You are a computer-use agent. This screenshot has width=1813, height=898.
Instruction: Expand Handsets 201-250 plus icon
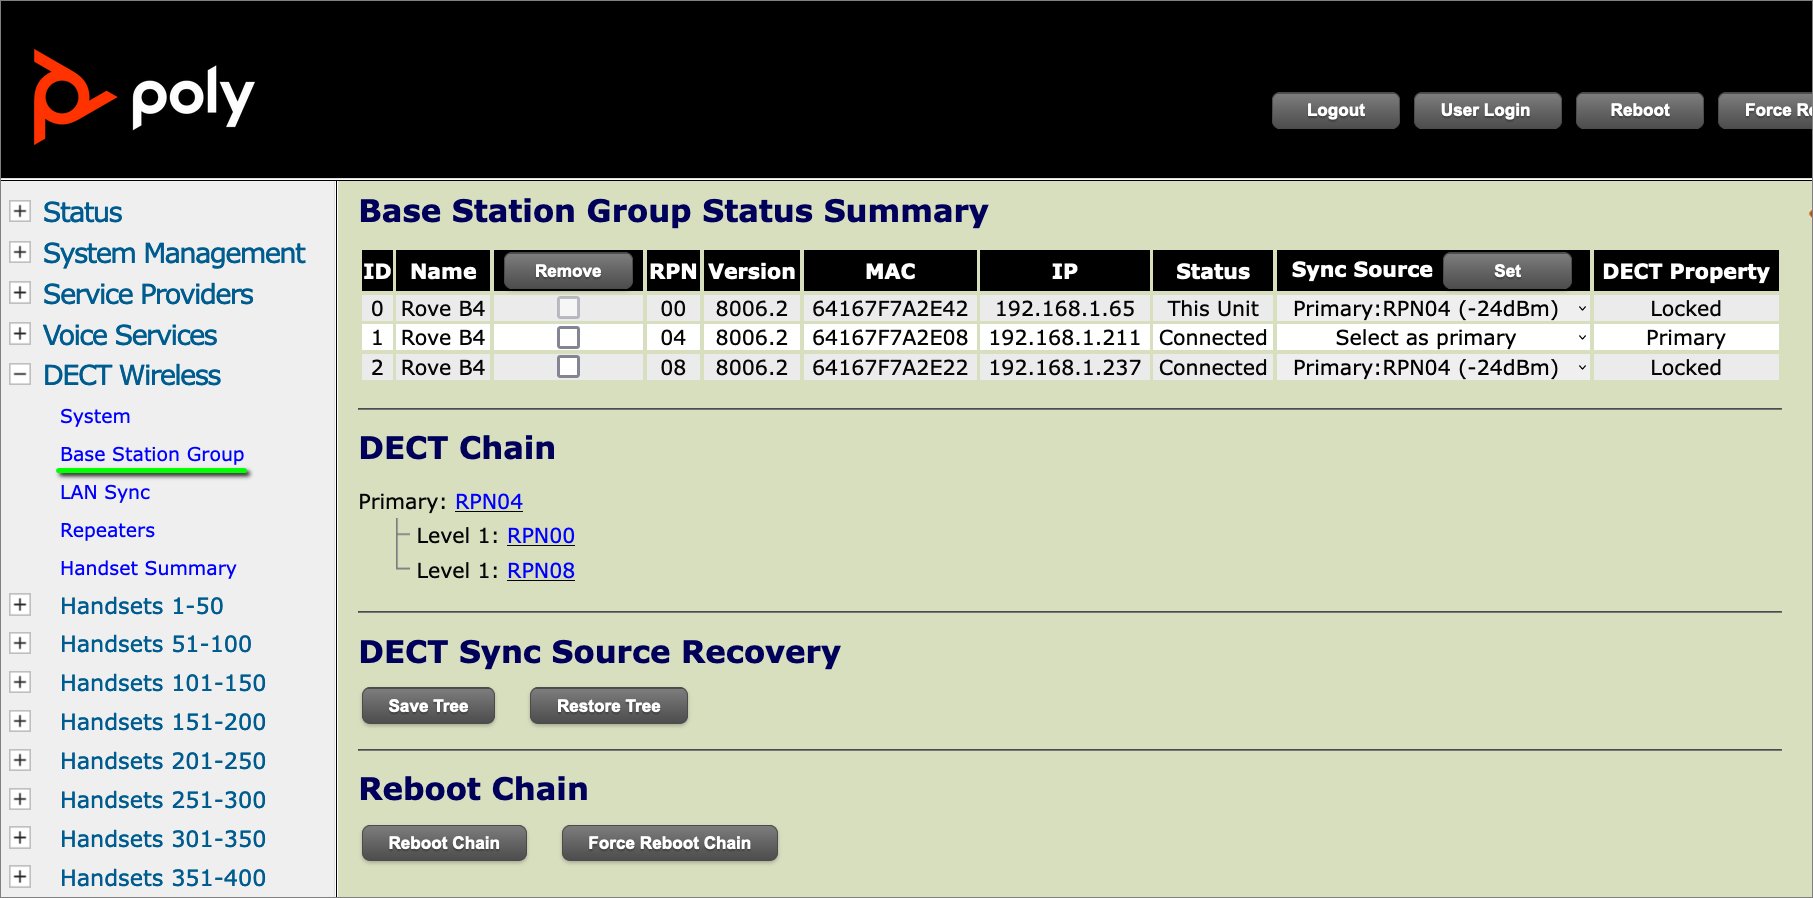[x=19, y=760]
